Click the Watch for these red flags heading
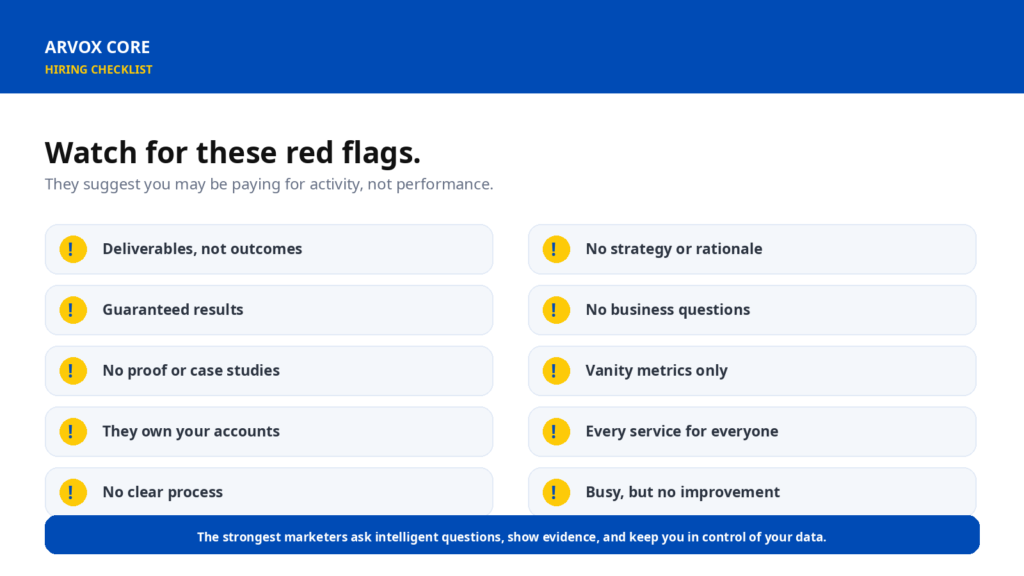 click(232, 153)
